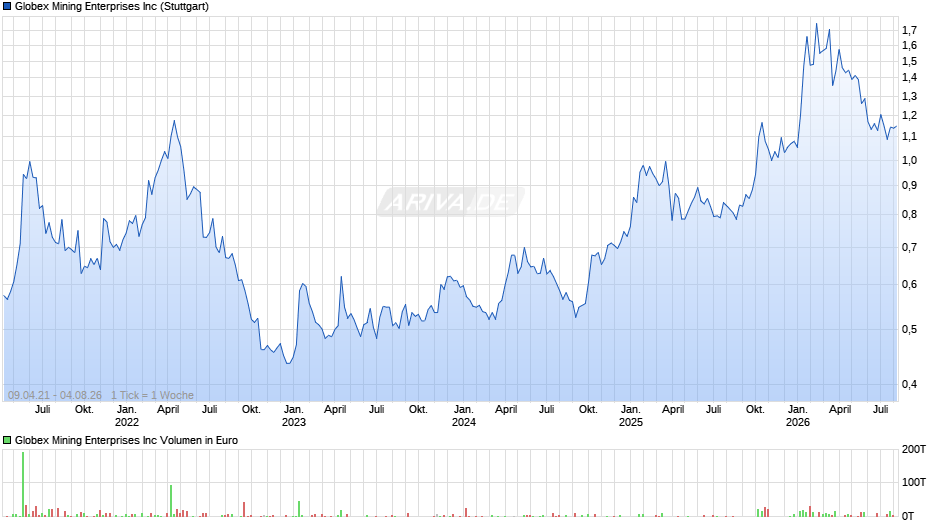Click the green volume bar at April 2022
The image size is (940, 526).
(x=171, y=501)
